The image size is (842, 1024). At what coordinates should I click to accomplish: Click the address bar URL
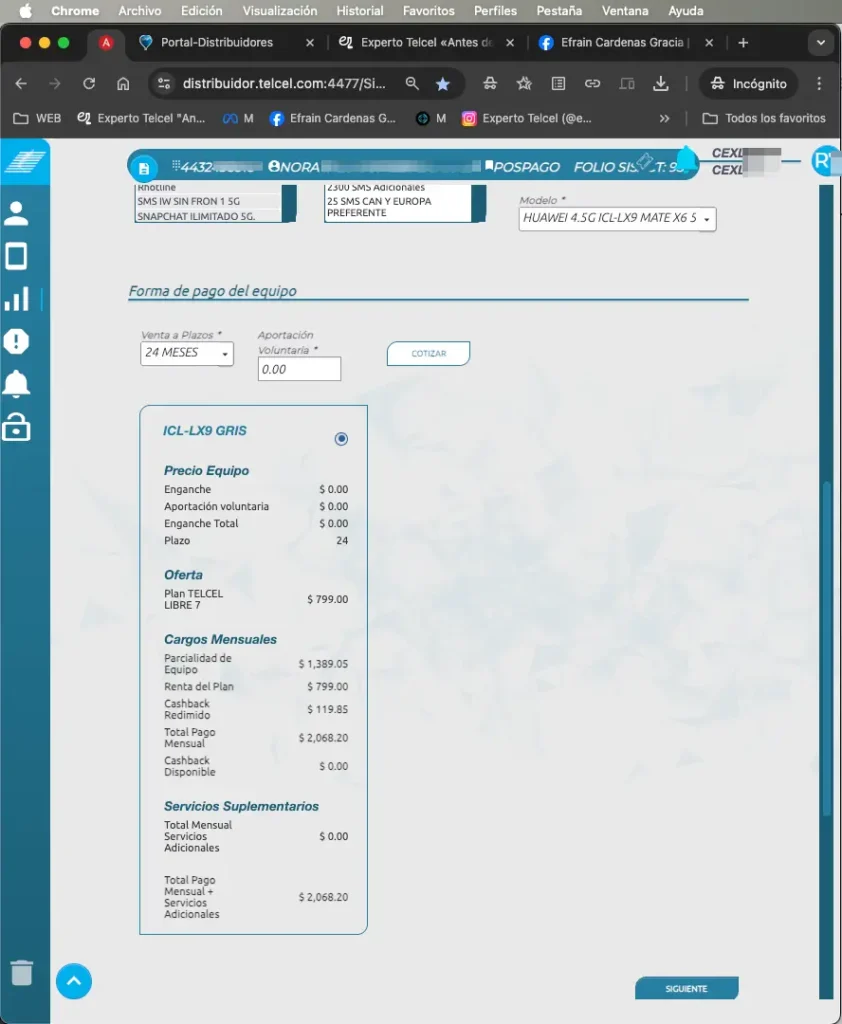click(284, 84)
